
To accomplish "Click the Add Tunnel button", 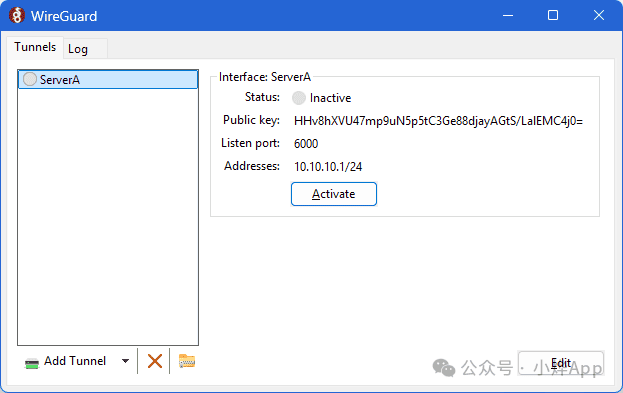I will point(66,361).
